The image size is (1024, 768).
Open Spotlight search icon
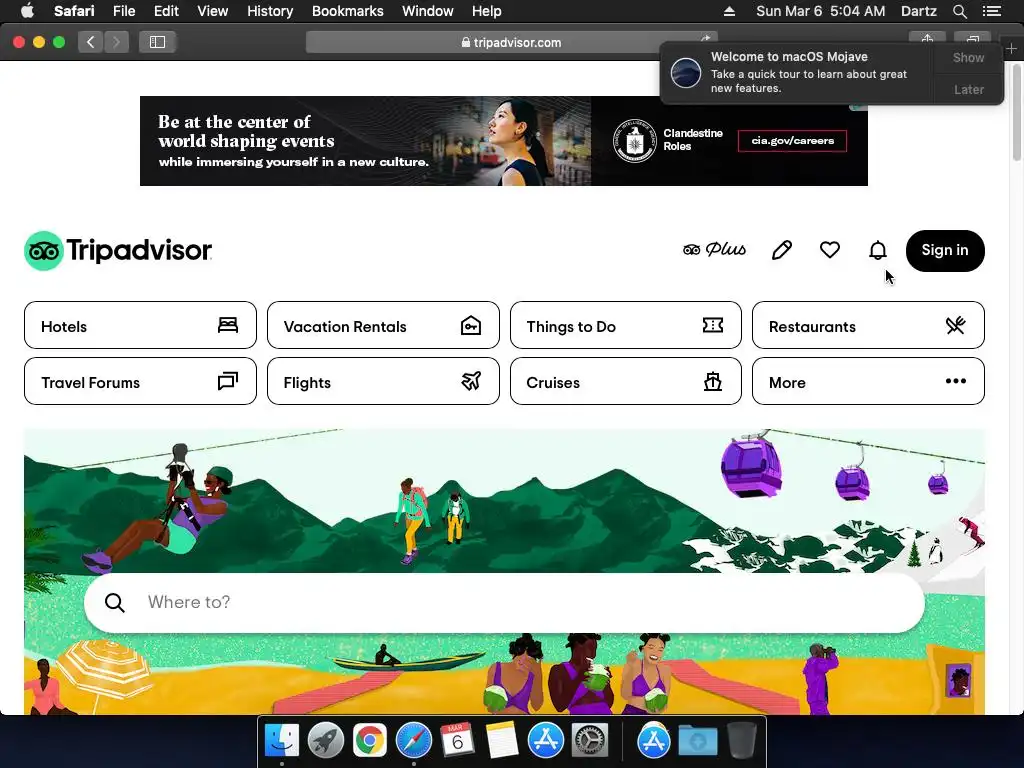point(959,11)
